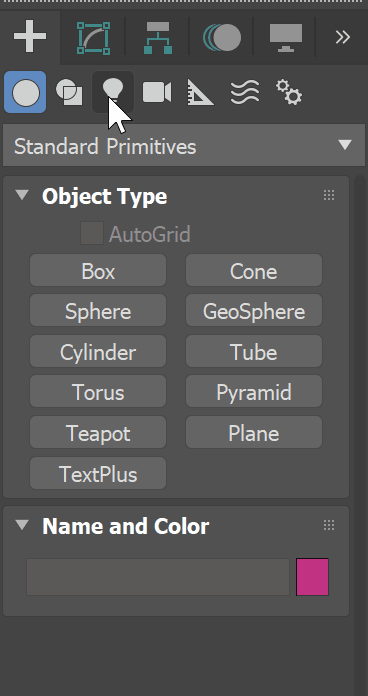Screen dimensions: 368x696
Task: Grab the Name and Color rollout grip
Action: click(329, 526)
